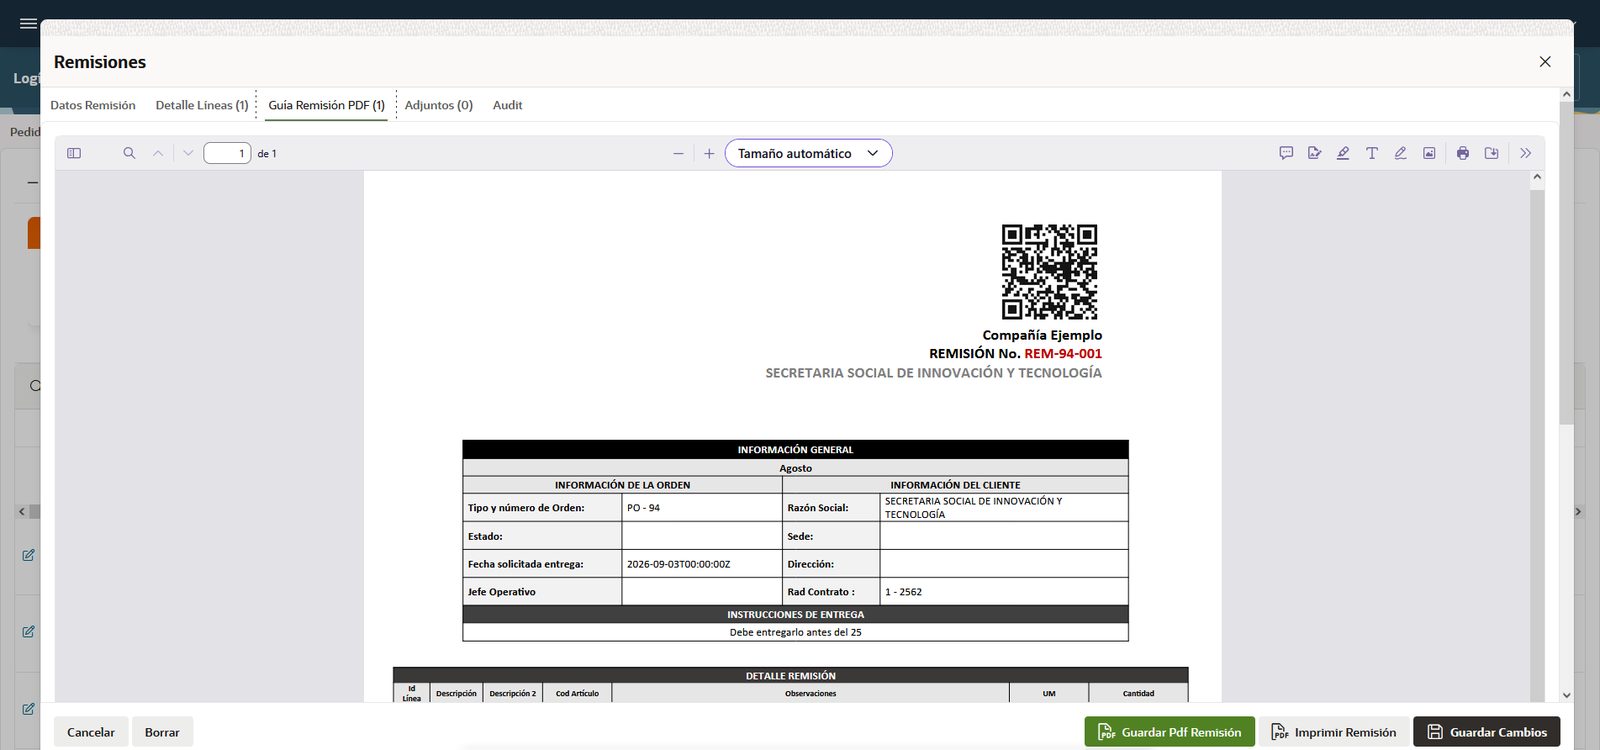1600x750 pixels.
Task: Open the PDF toolbar overflow tools menu
Action: (x=1525, y=153)
